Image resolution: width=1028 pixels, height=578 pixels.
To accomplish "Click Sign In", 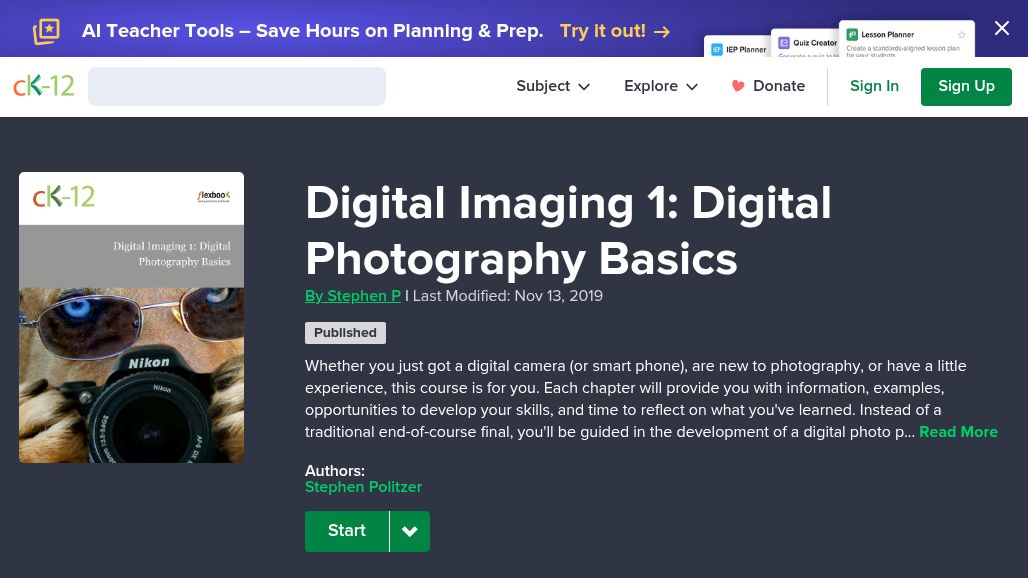I will [x=874, y=86].
